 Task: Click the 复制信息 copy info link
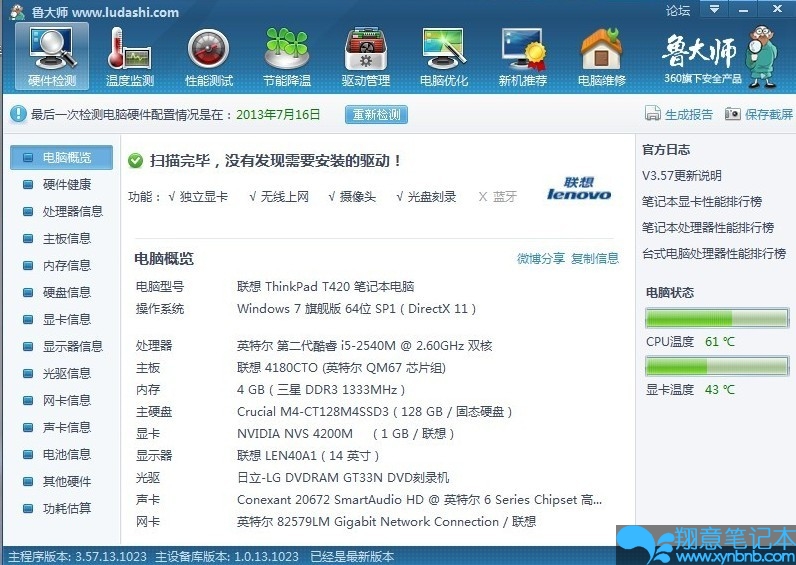(595, 258)
